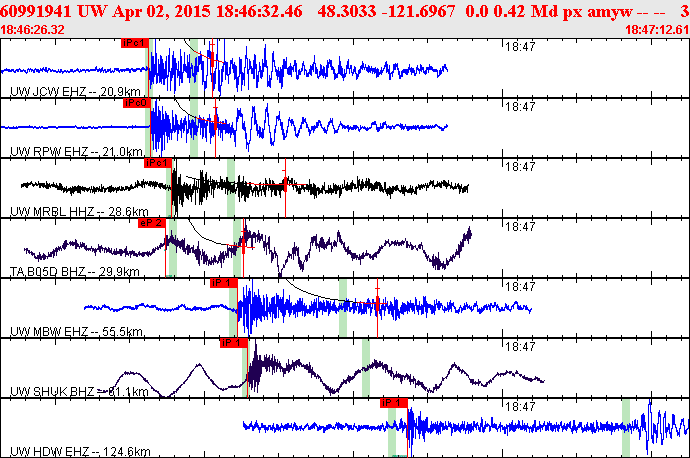This screenshot has height=458, width=690.
Task: Select the red pick flag on TA B05D trace
Action: point(151,223)
